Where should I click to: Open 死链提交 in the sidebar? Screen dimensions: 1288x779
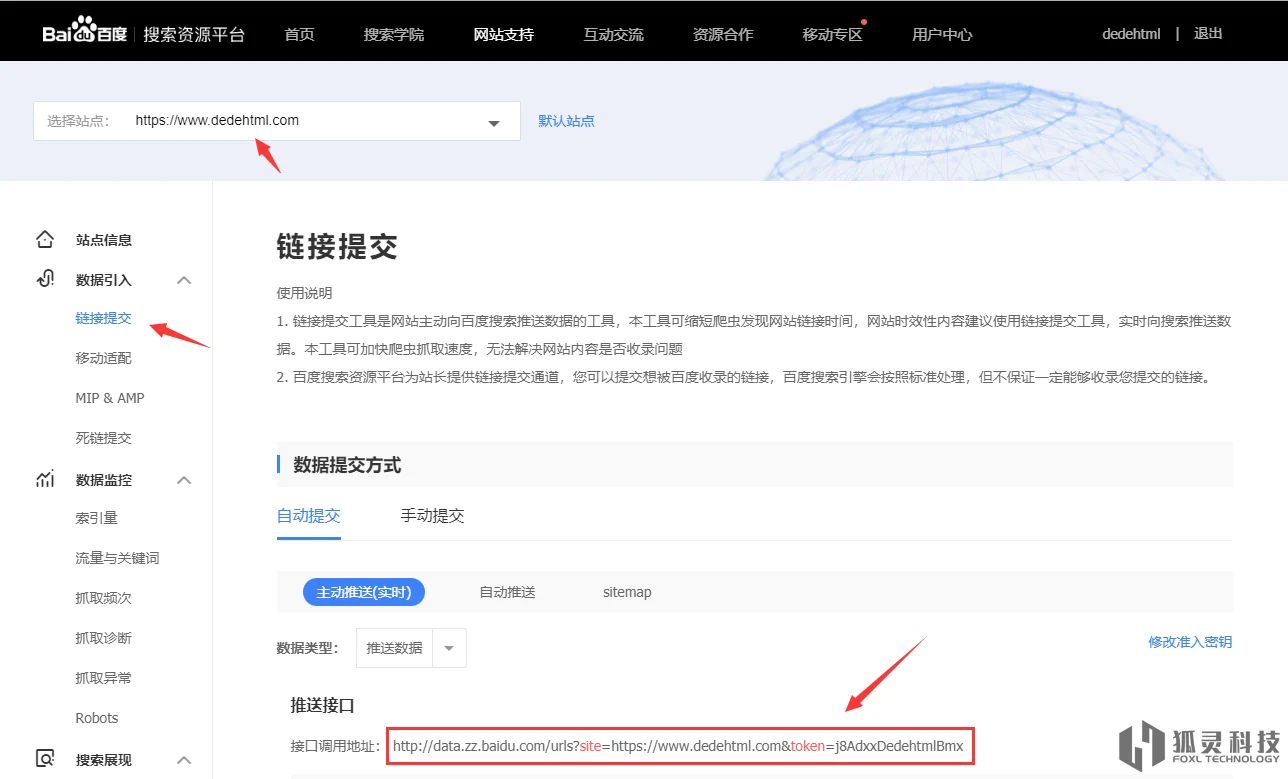coord(104,438)
